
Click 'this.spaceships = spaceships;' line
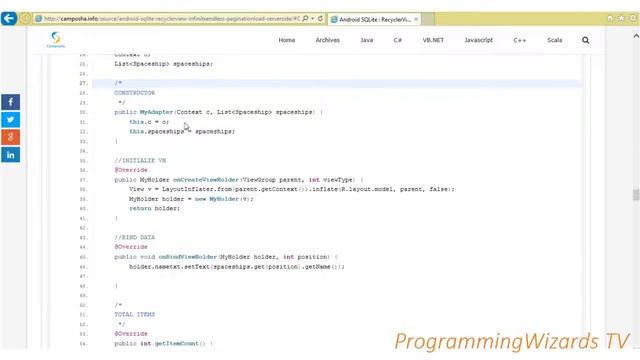tap(182, 132)
